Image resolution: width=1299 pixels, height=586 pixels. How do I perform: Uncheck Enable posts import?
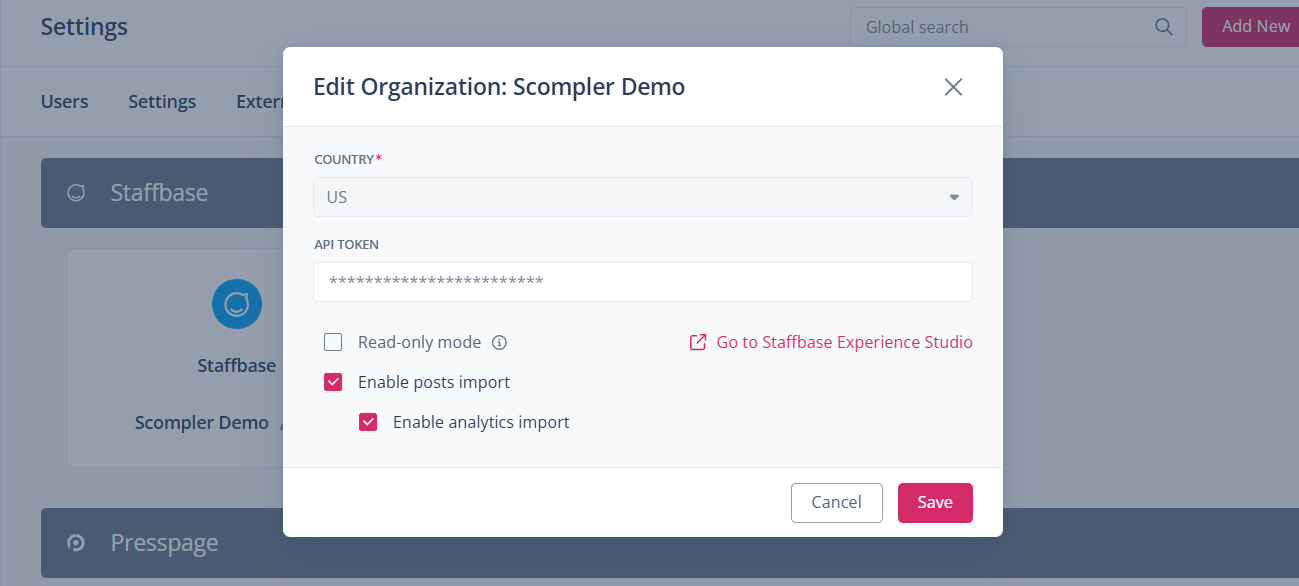click(333, 382)
